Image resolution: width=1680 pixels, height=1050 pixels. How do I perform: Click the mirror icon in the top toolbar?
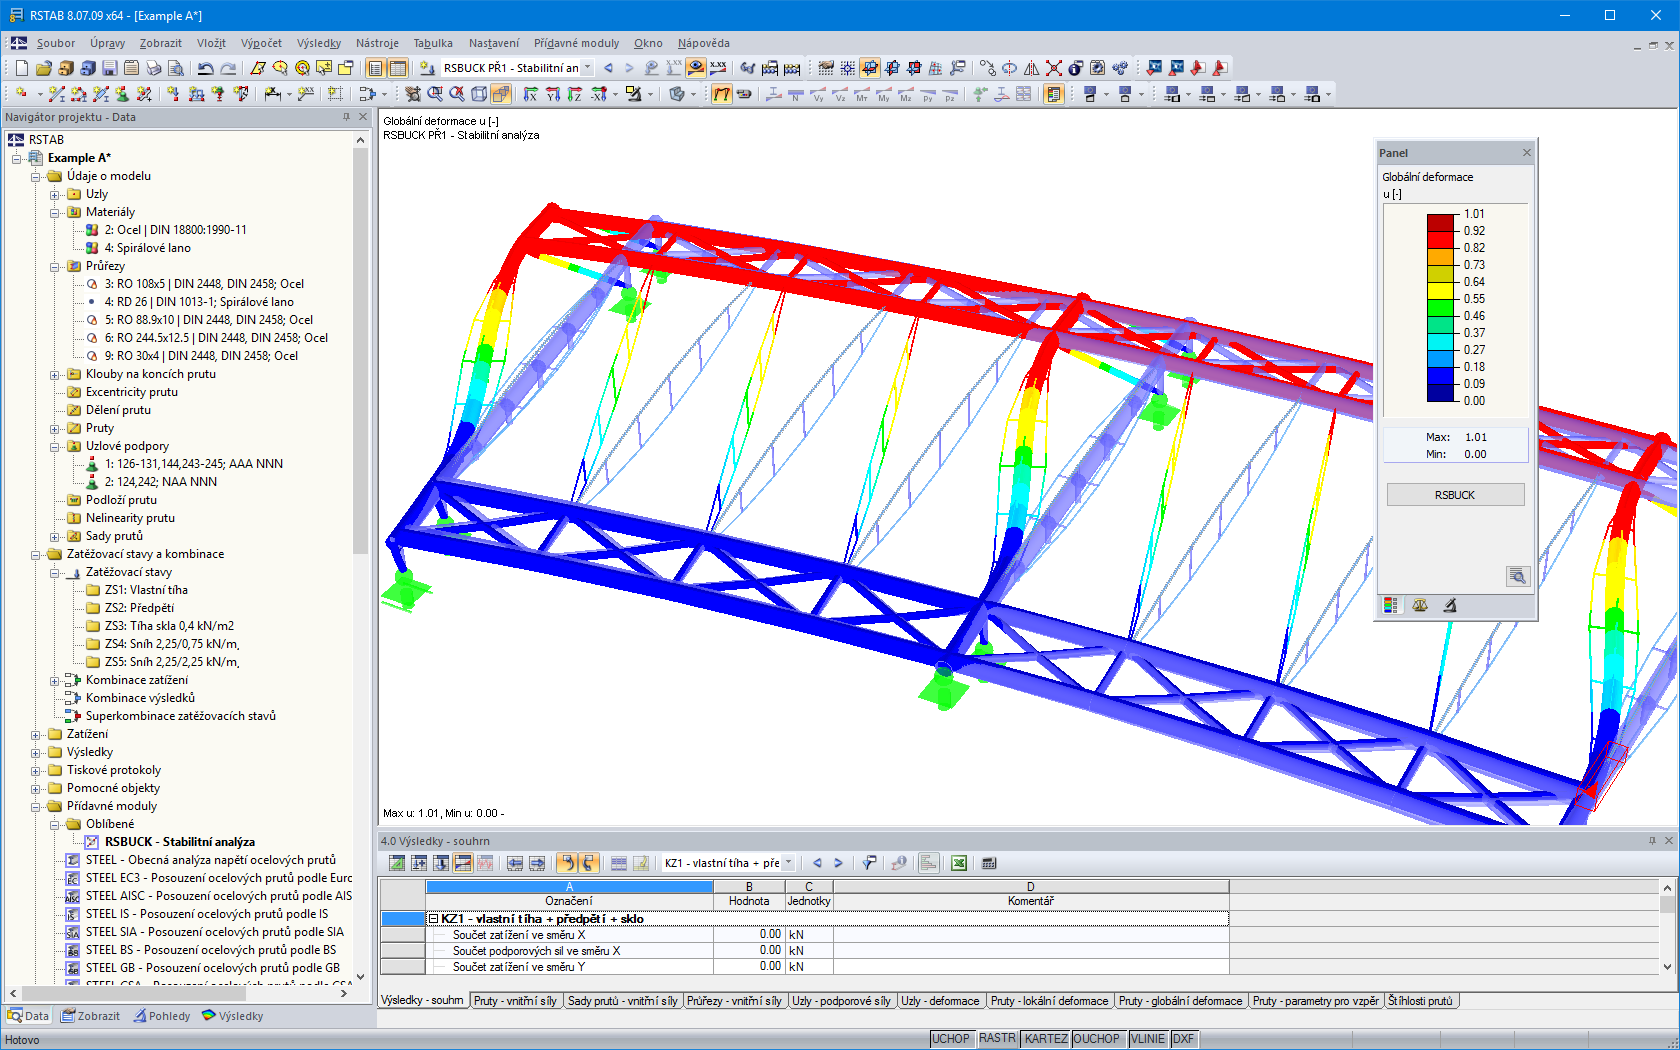tap(1032, 68)
